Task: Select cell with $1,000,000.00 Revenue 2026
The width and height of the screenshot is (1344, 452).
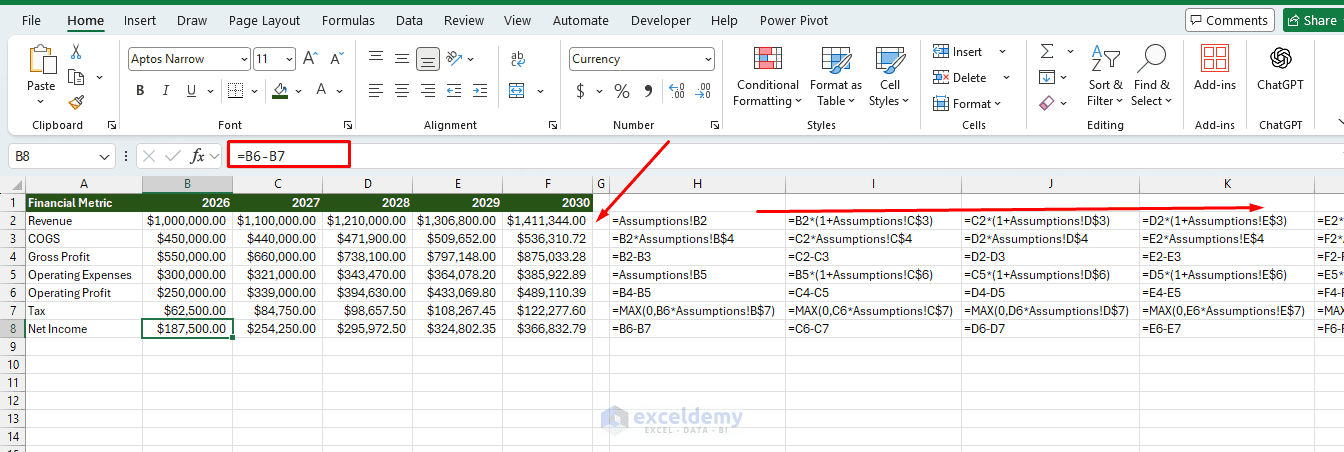Action: [x=187, y=220]
